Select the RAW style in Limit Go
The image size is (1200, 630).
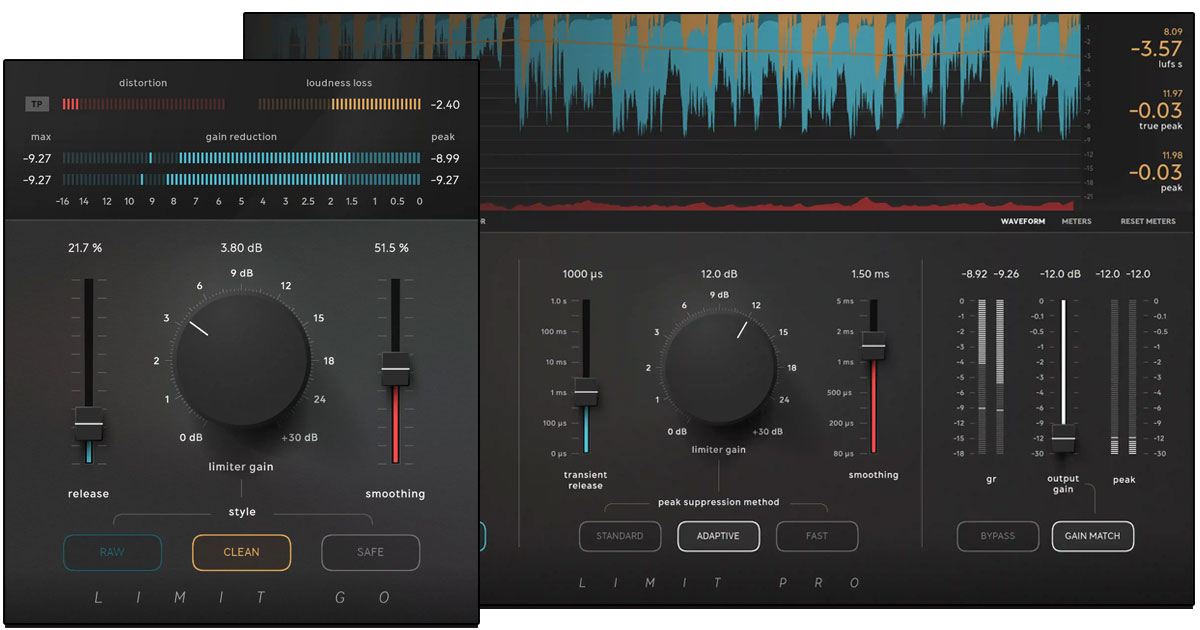click(x=112, y=552)
